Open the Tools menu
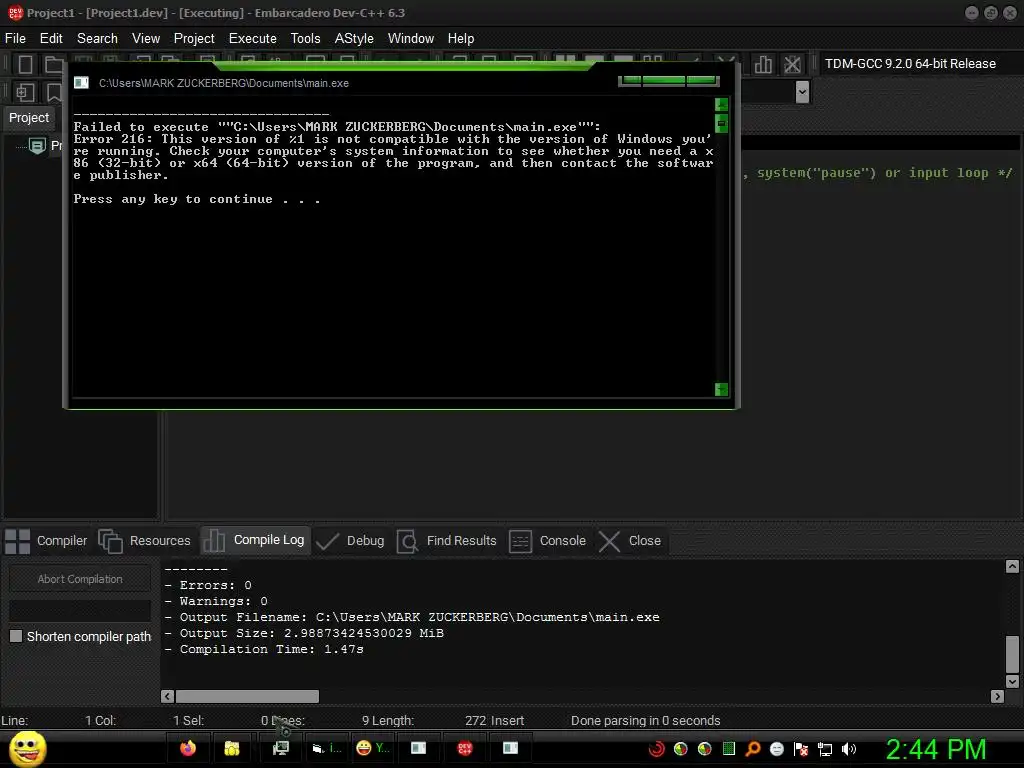Image resolution: width=1024 pixels, height=768 pixels. 306,39
